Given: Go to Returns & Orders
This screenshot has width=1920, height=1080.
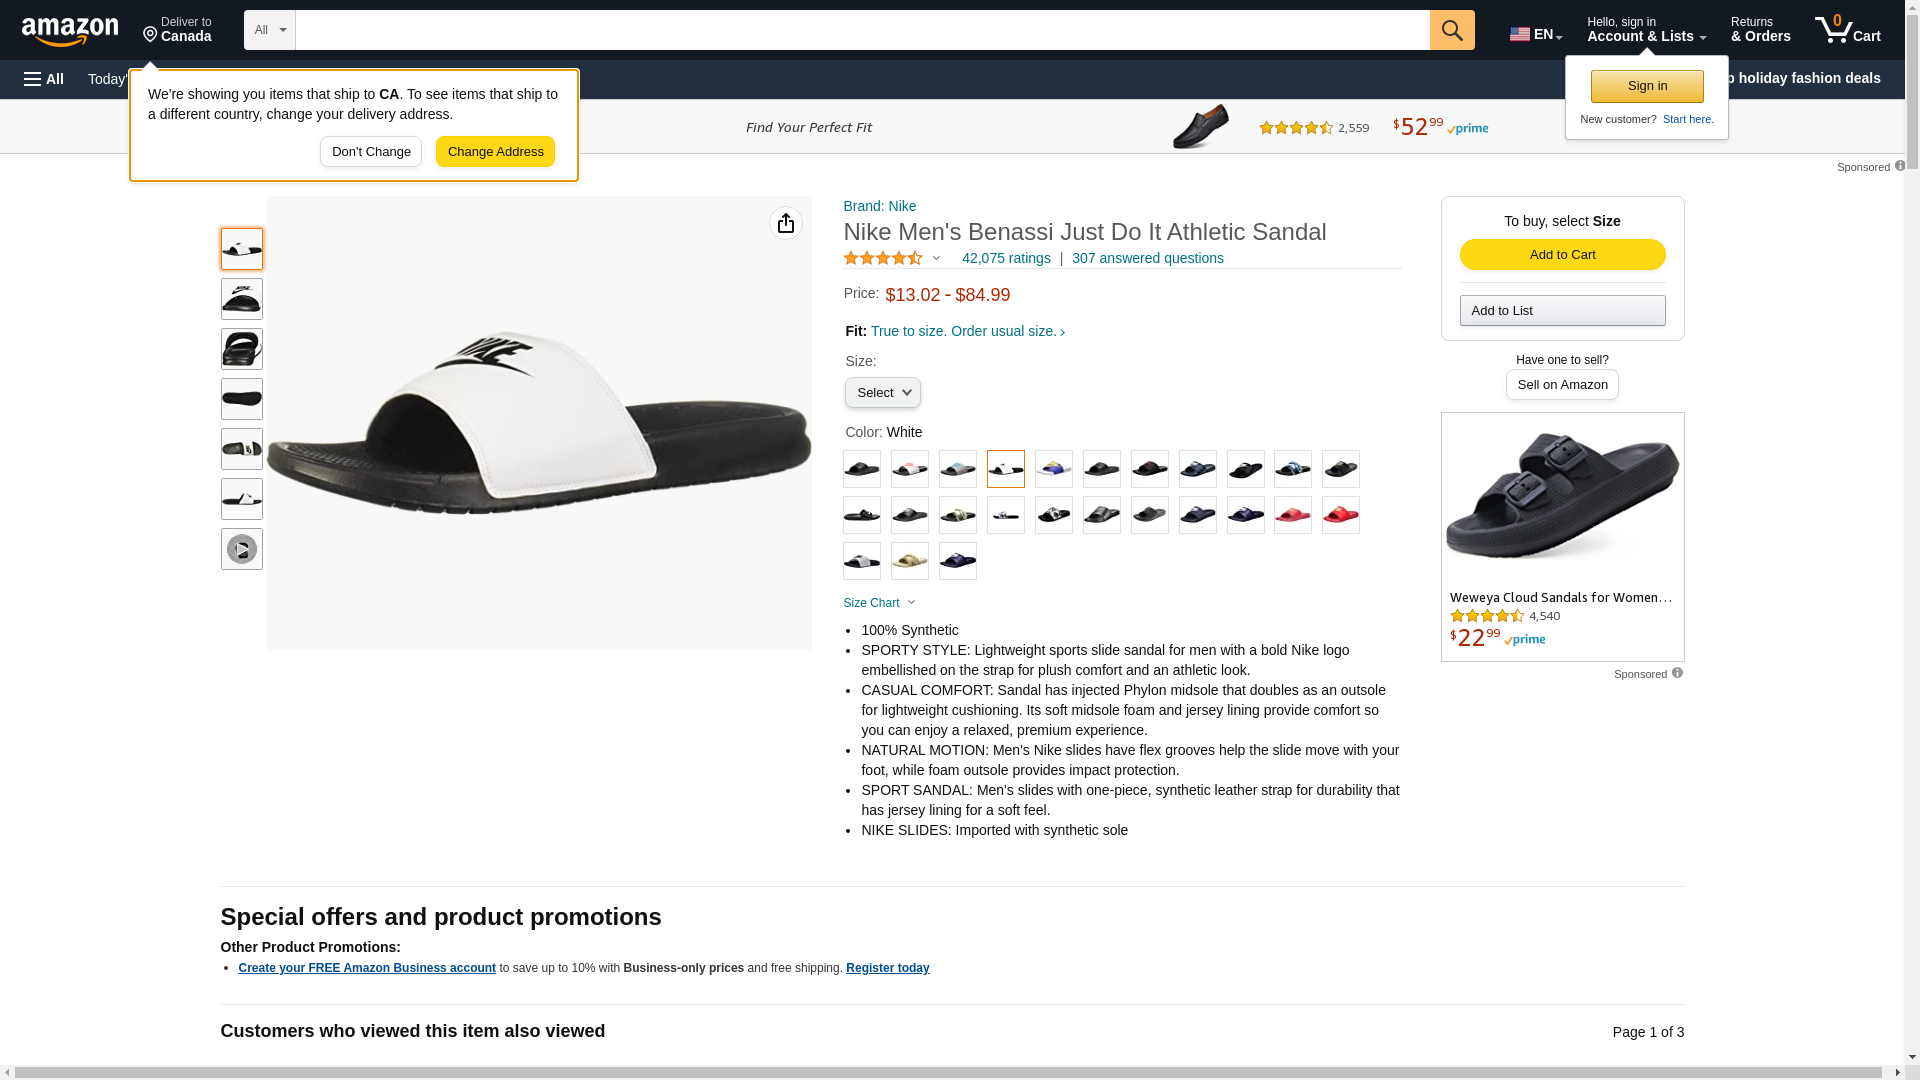Looking at the screenshot, I should 1760,30.
